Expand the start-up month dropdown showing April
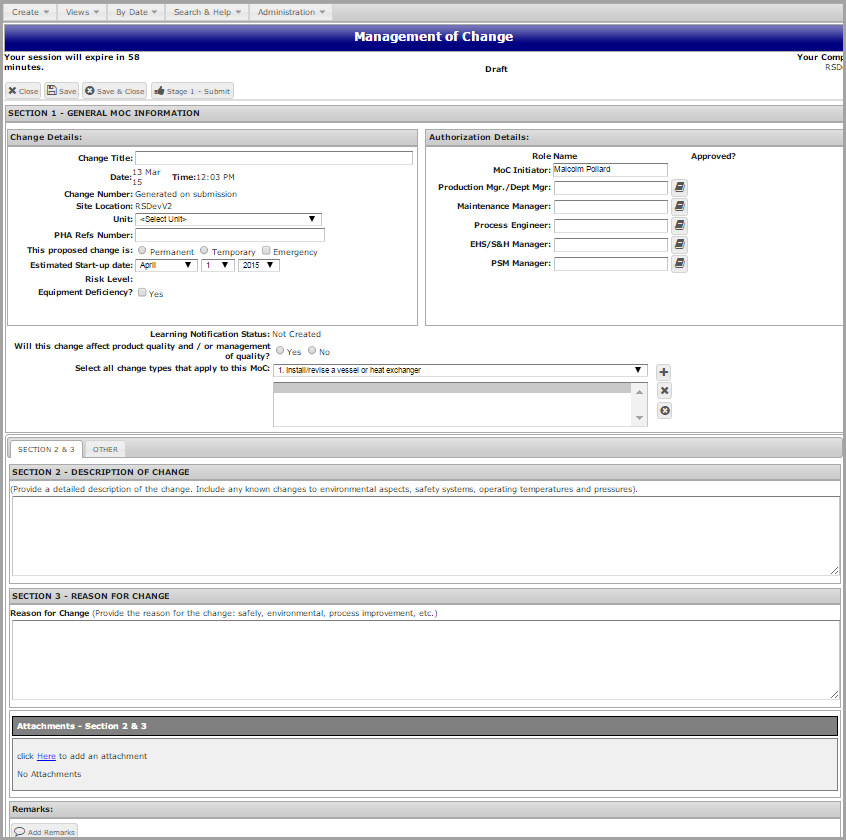This screenshot has height=840, width=846. tap(168, 265)
